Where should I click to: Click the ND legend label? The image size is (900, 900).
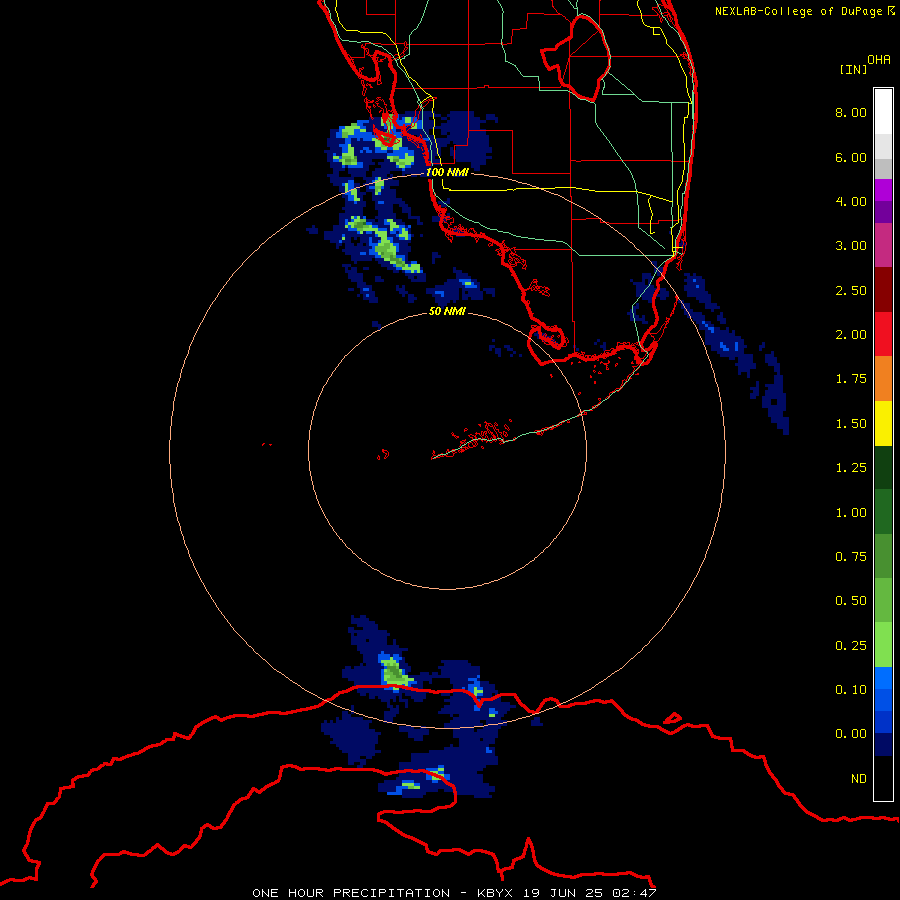pyautogui.click(x=859, y=779)
